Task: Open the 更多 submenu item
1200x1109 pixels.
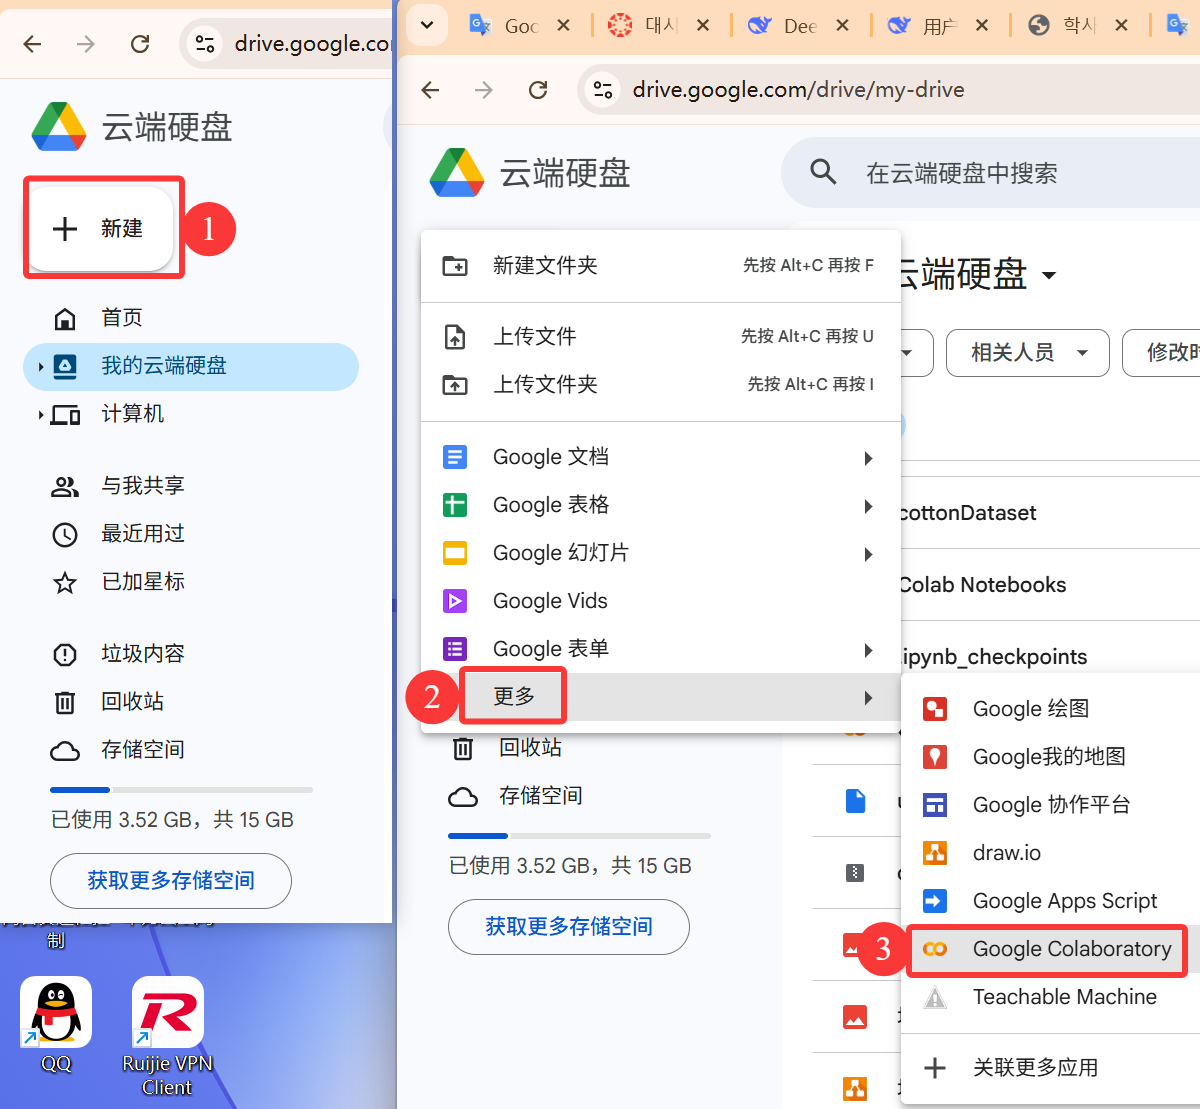Action: (661, 697)
